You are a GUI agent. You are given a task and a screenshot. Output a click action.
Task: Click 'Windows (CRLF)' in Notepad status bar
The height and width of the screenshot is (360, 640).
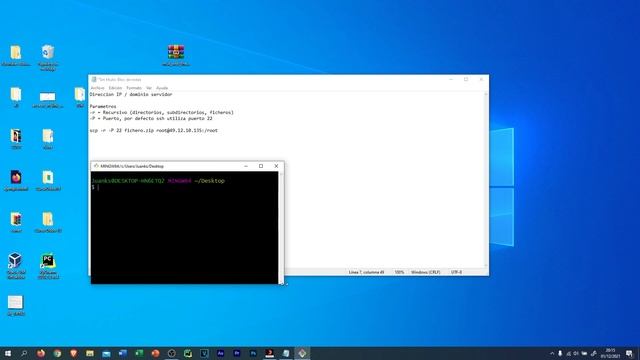click(425, 272)
